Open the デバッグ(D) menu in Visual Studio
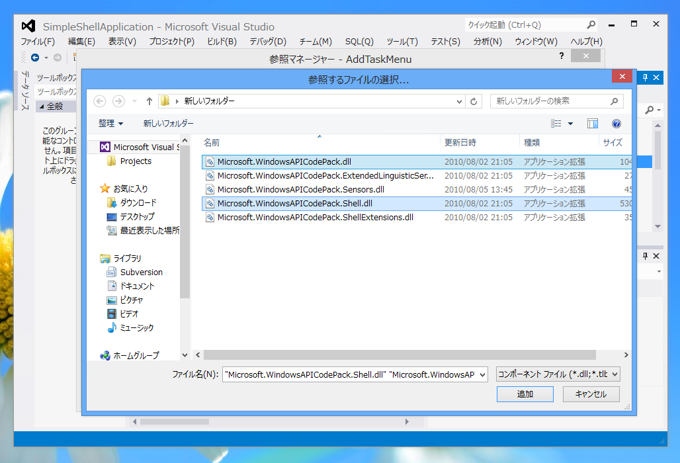 [x=268, y=42]
